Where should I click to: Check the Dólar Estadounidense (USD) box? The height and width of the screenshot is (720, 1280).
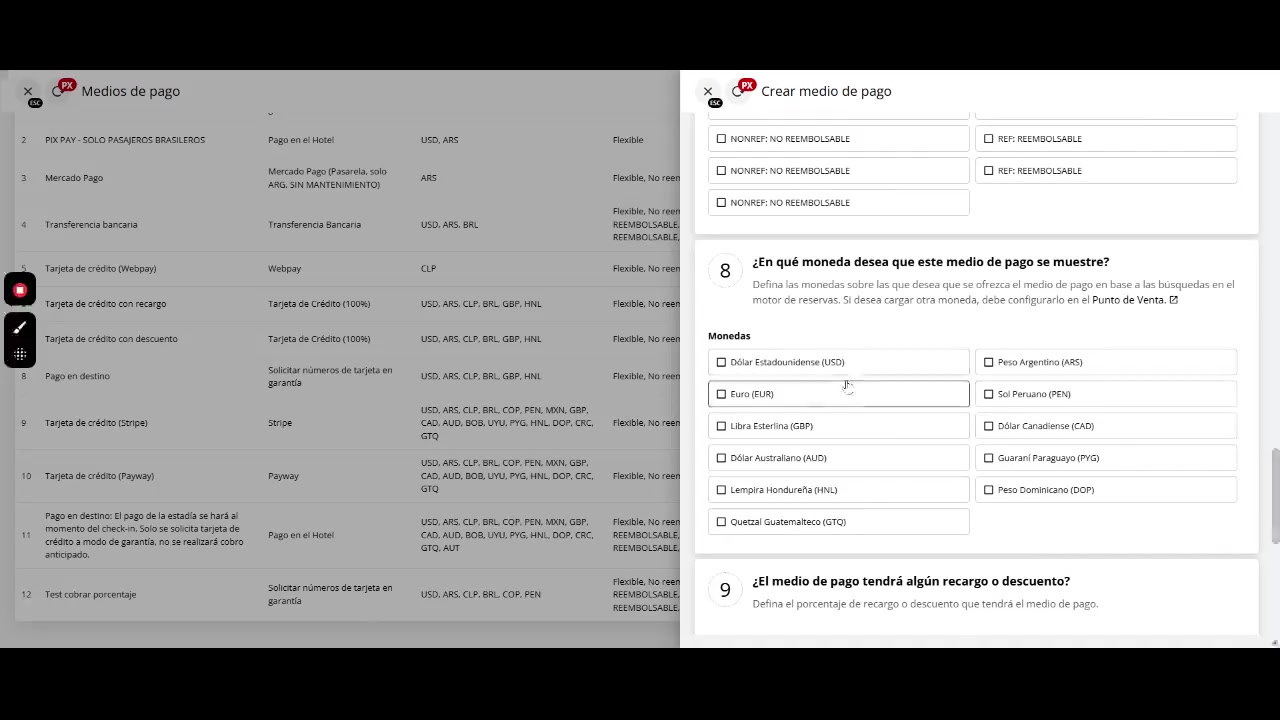pos(721,362)
